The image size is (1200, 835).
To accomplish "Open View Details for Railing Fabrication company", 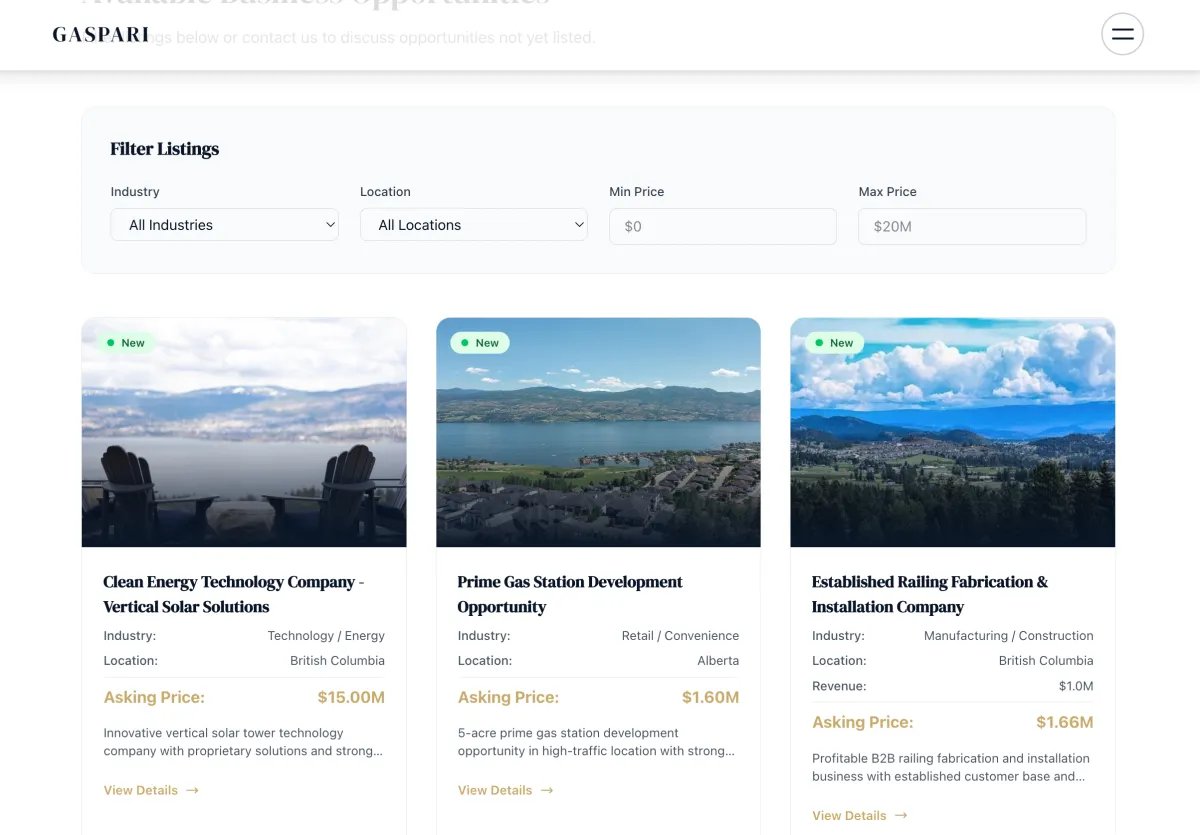I will (849, 815).
